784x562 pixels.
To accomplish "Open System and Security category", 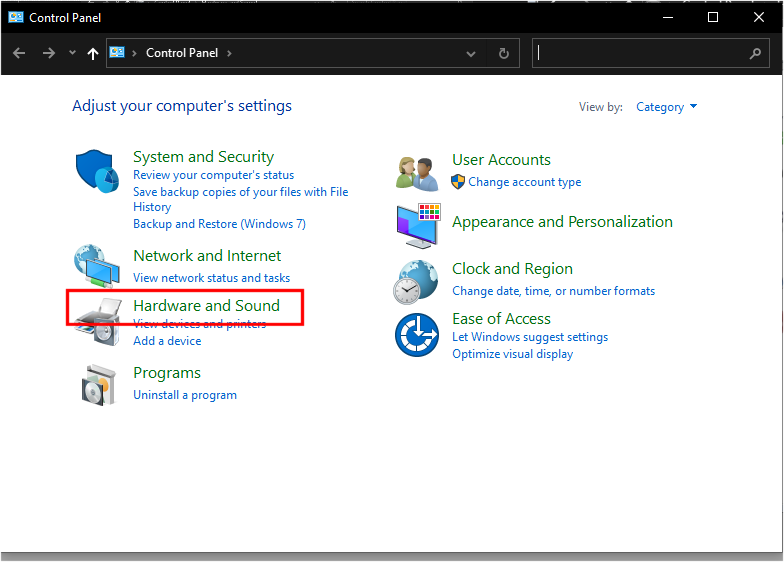I will coord(204,157).
